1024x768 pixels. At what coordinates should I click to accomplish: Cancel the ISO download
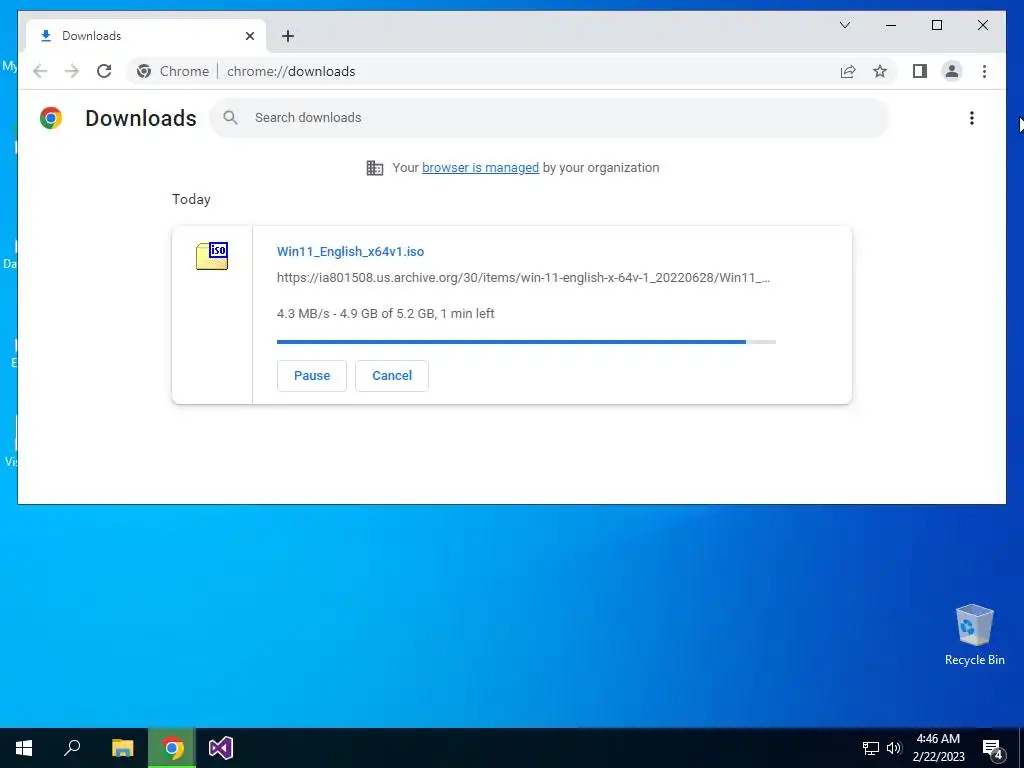pyautogui.click(x=392, y=376)
